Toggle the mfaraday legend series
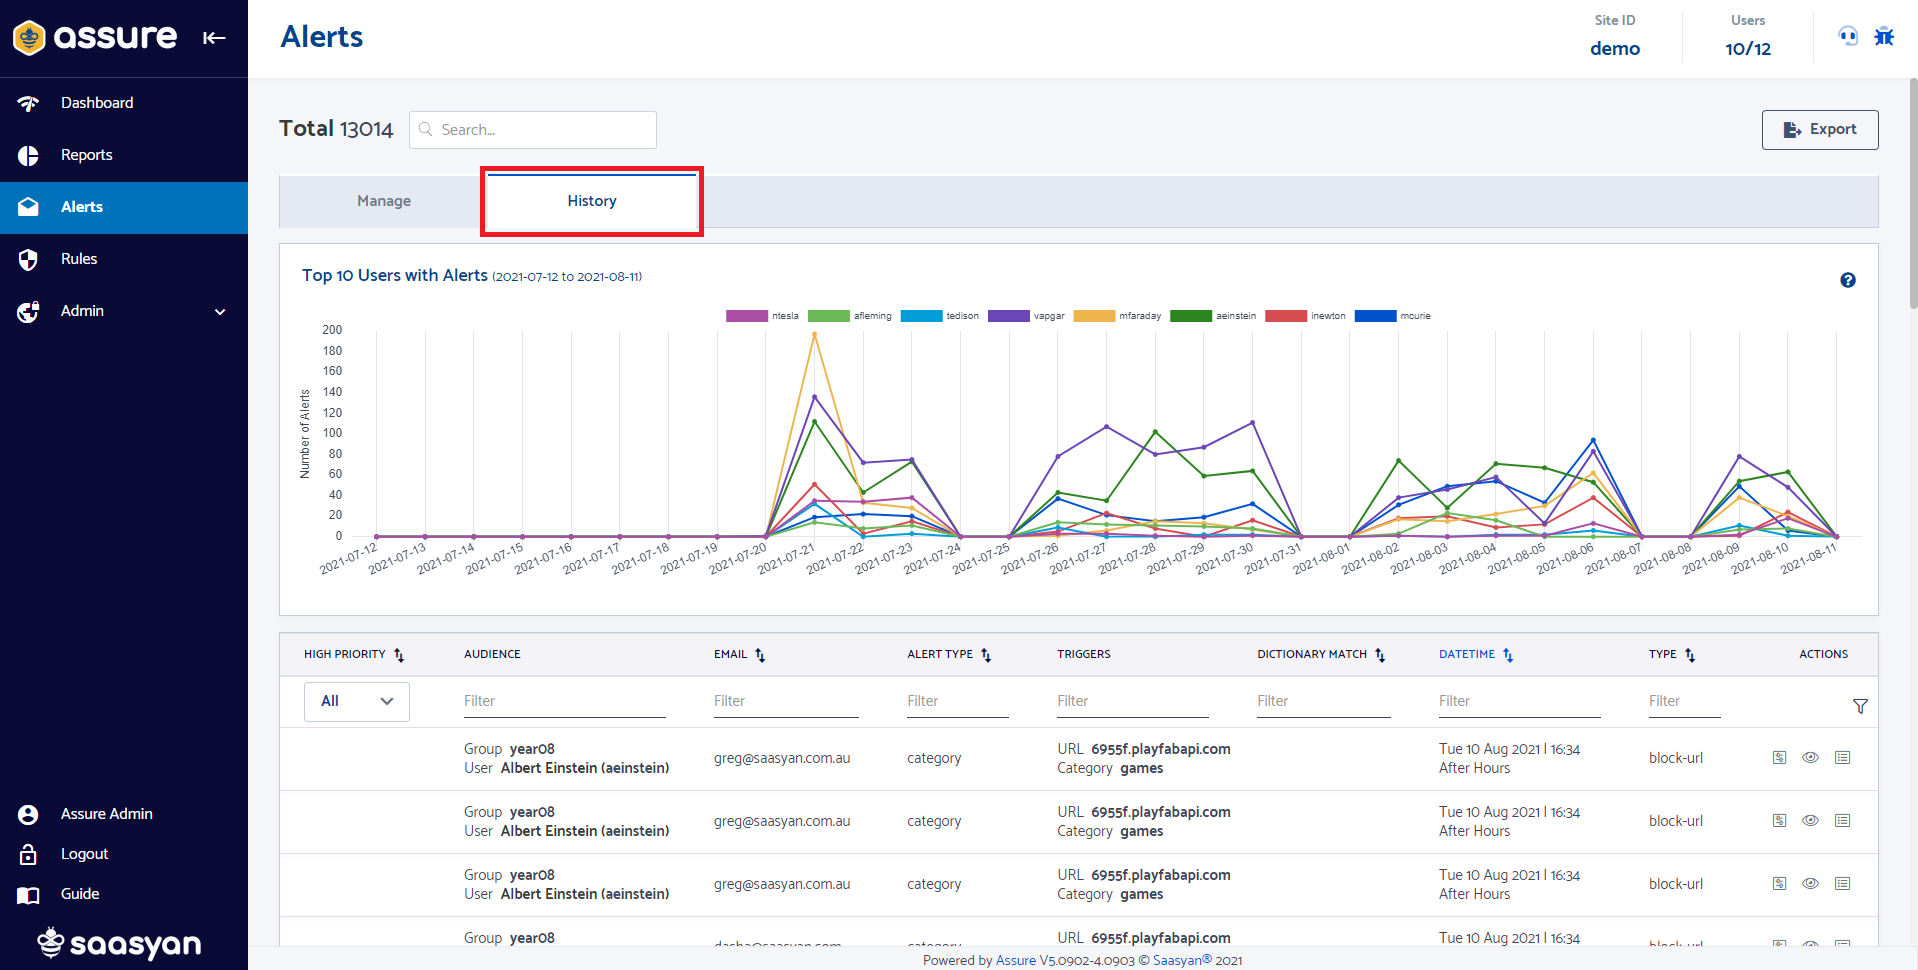Image resolution: width=1918 pixels, height=970 pixels. coord(1117,316)
